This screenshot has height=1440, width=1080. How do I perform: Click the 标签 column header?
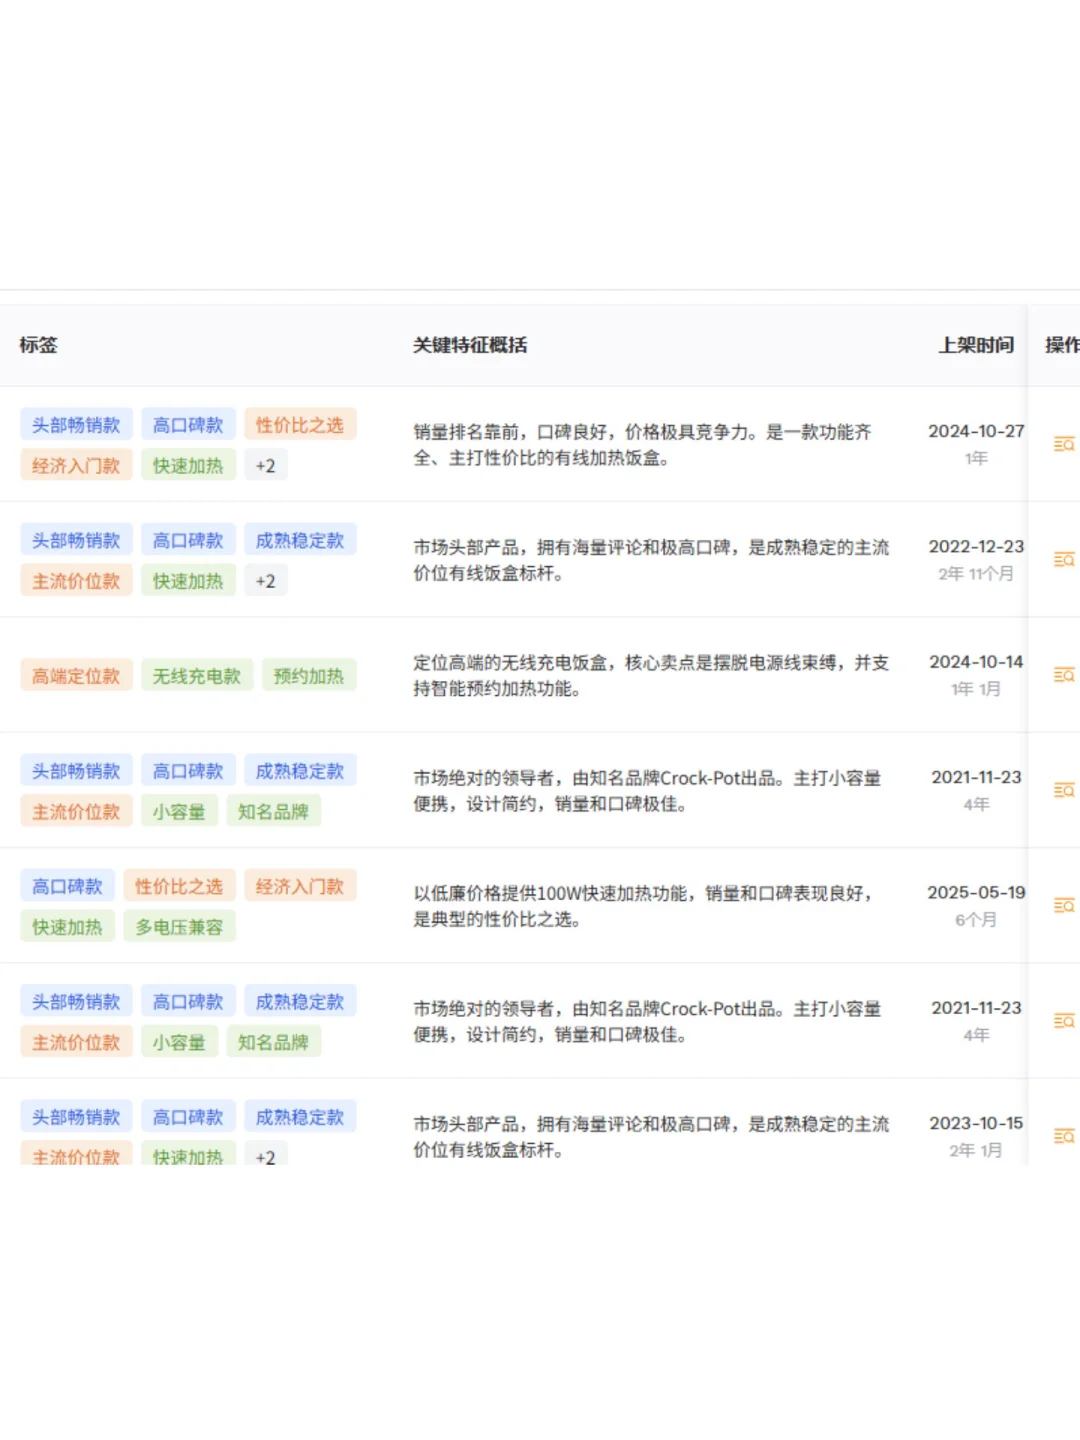(x=38, y=344)
